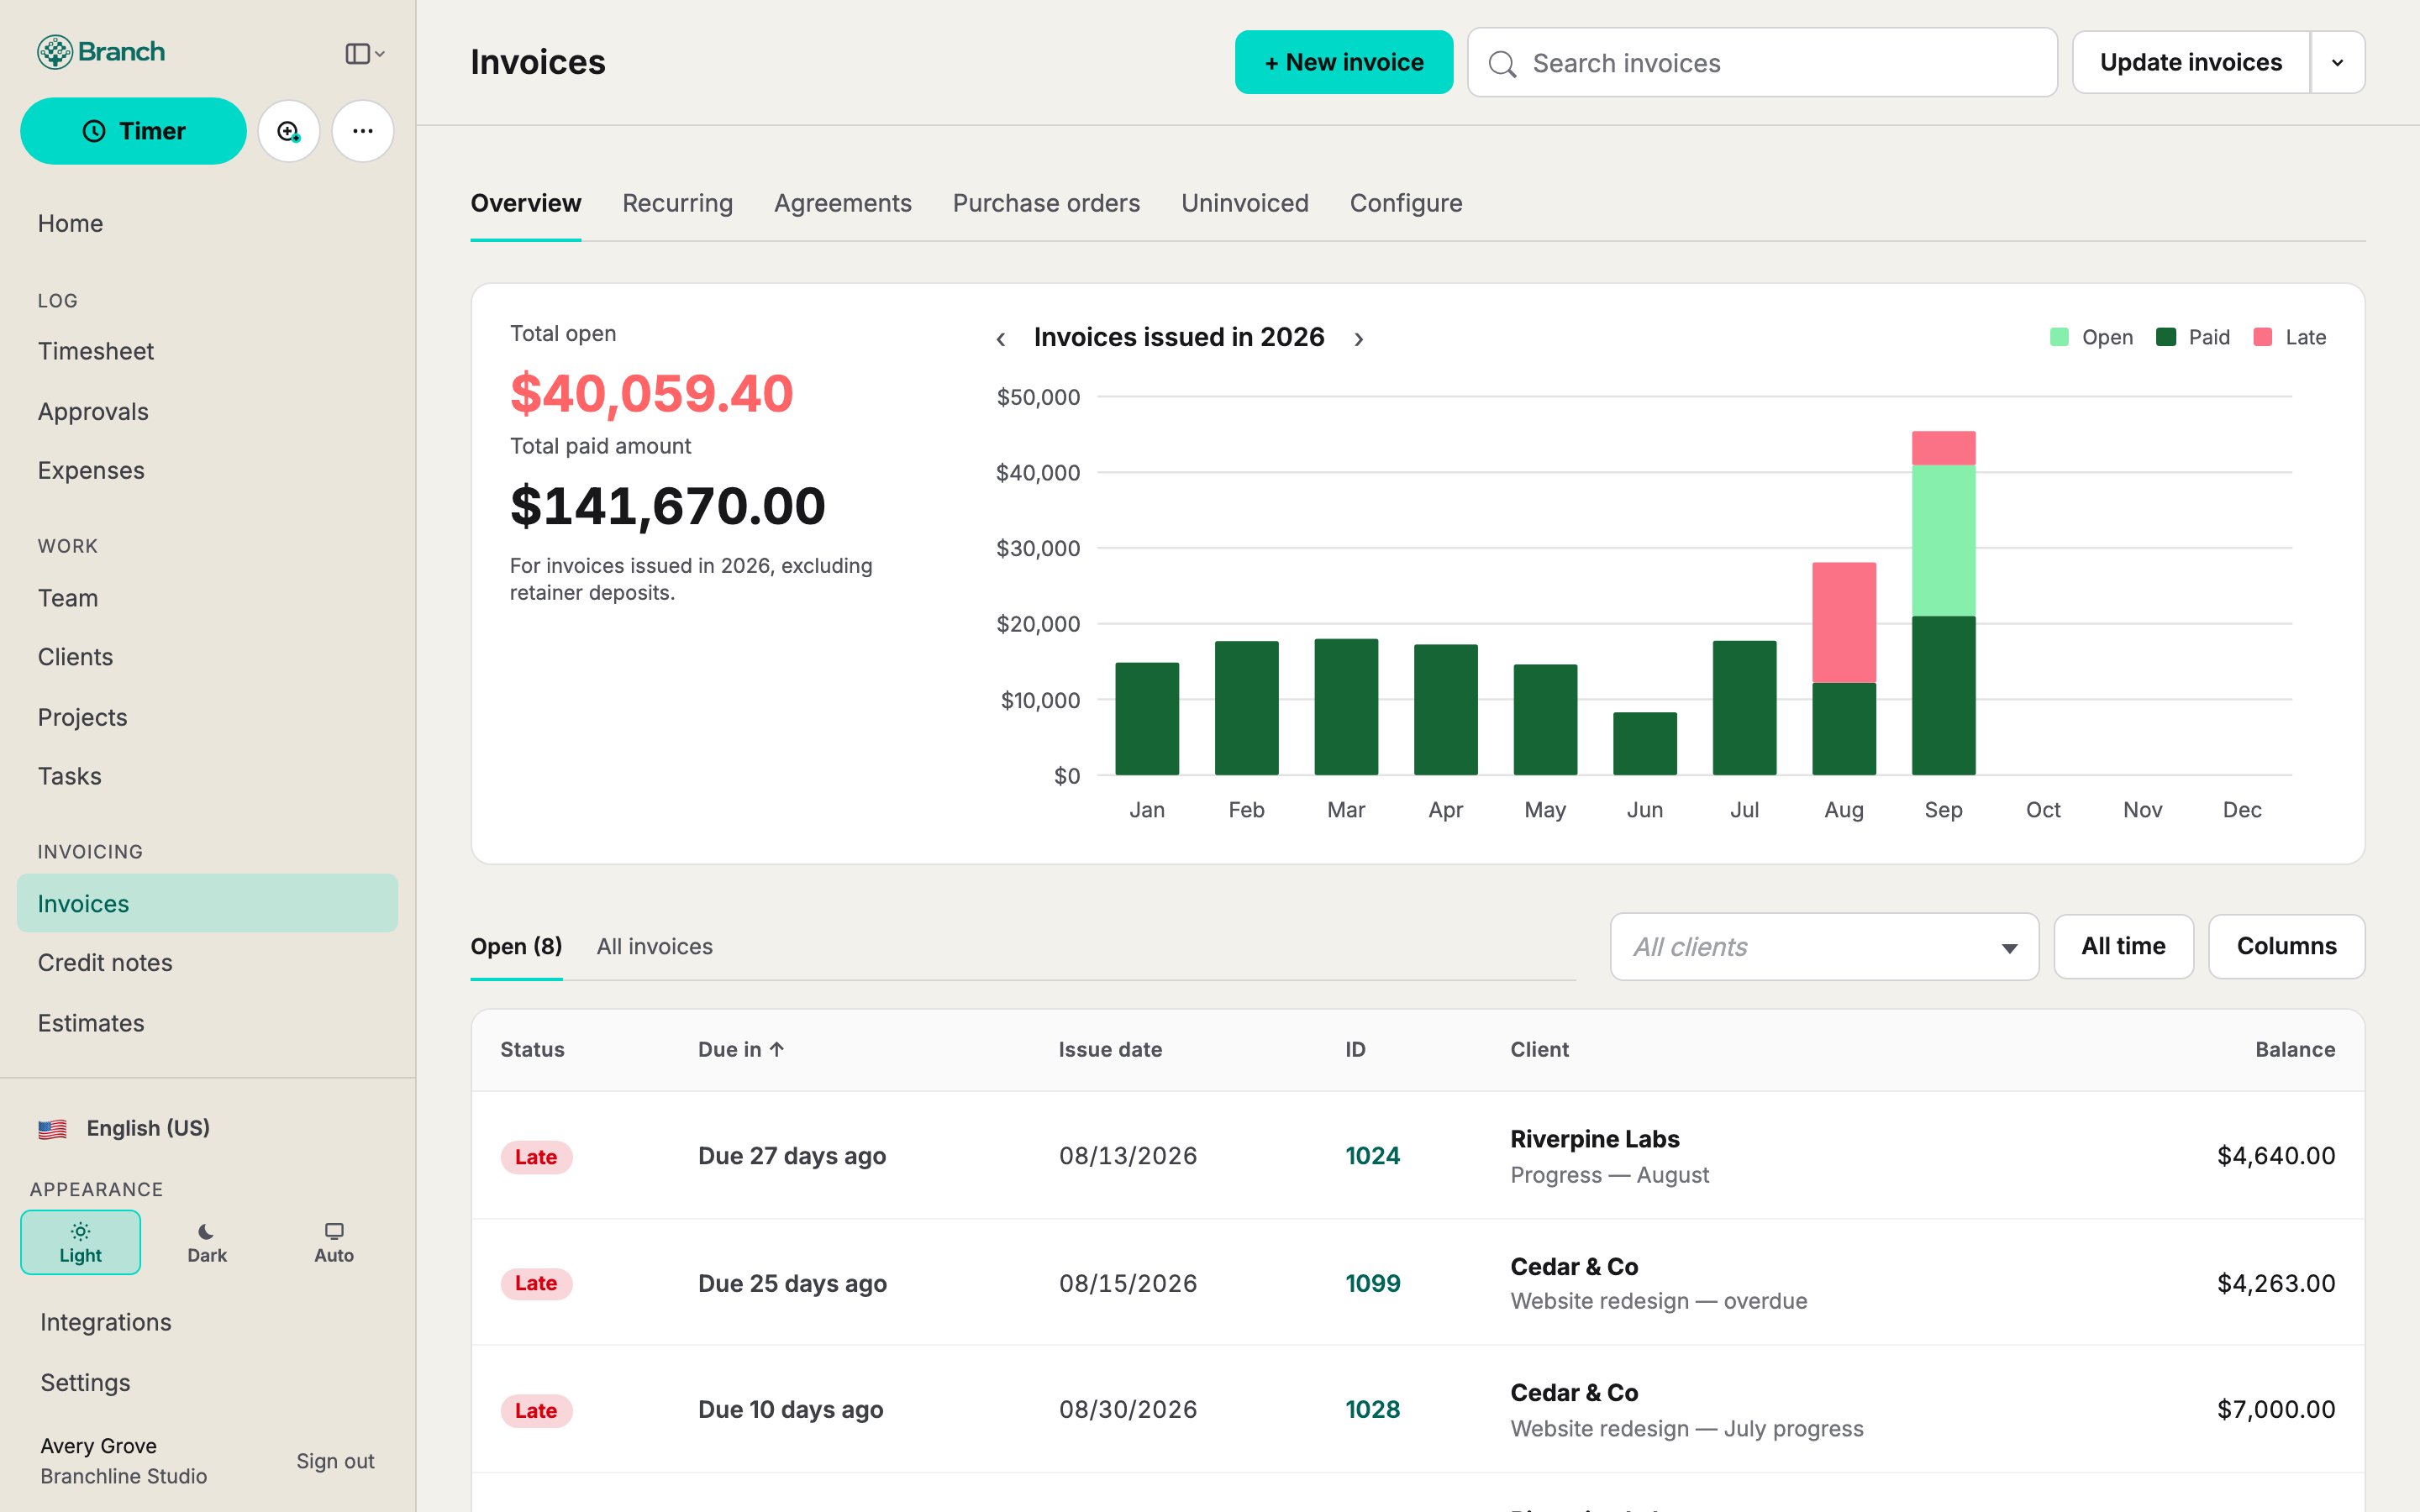2420x1512 pixels.
Task: Switch to the Agreements tab
Action: (843, 203)
